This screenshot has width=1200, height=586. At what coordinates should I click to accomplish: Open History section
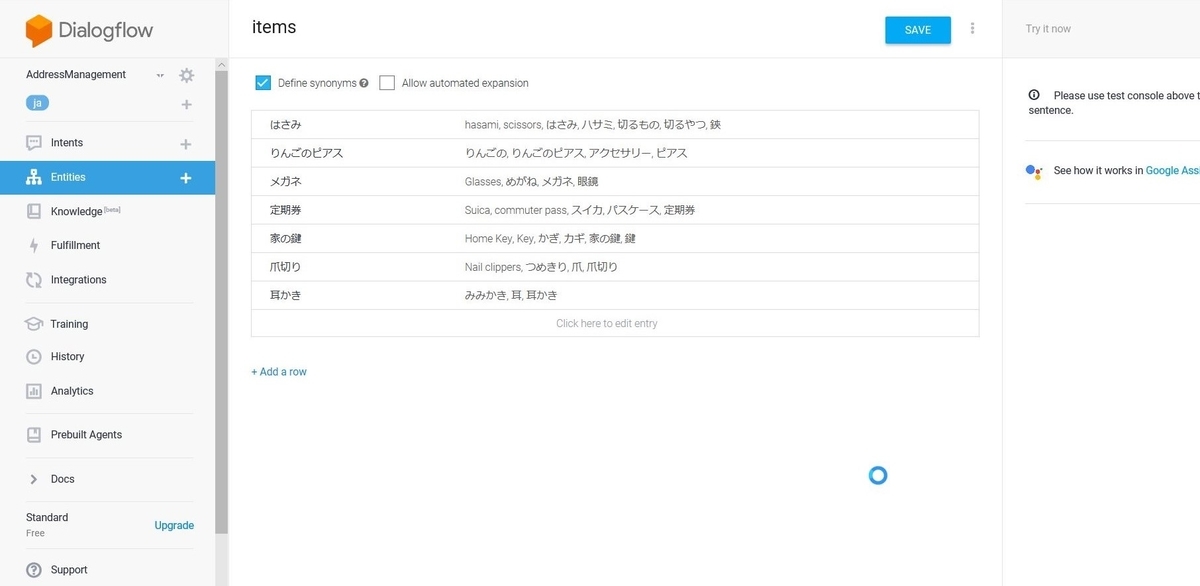tap(67, 356)
